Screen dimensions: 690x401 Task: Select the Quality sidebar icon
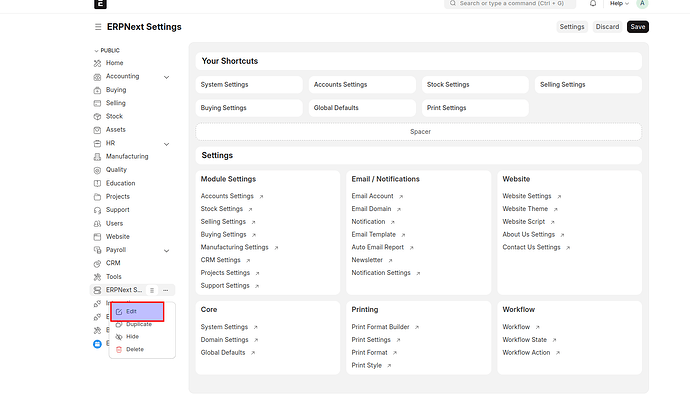tap(97, 170)
